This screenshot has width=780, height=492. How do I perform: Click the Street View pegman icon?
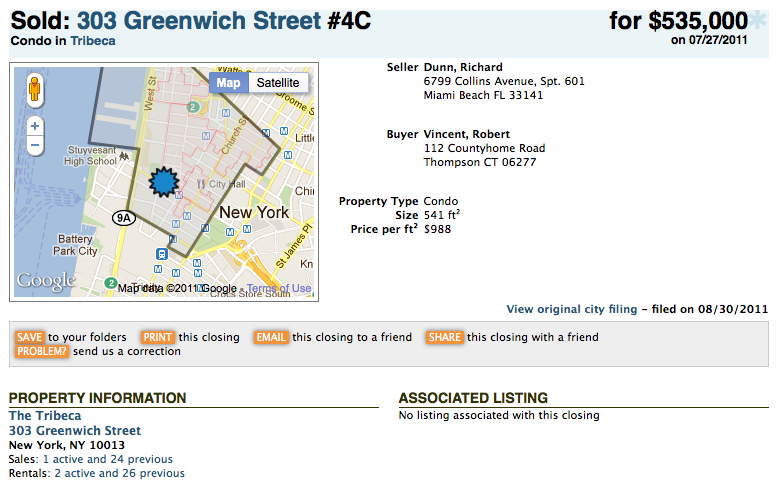pos(35,90)
